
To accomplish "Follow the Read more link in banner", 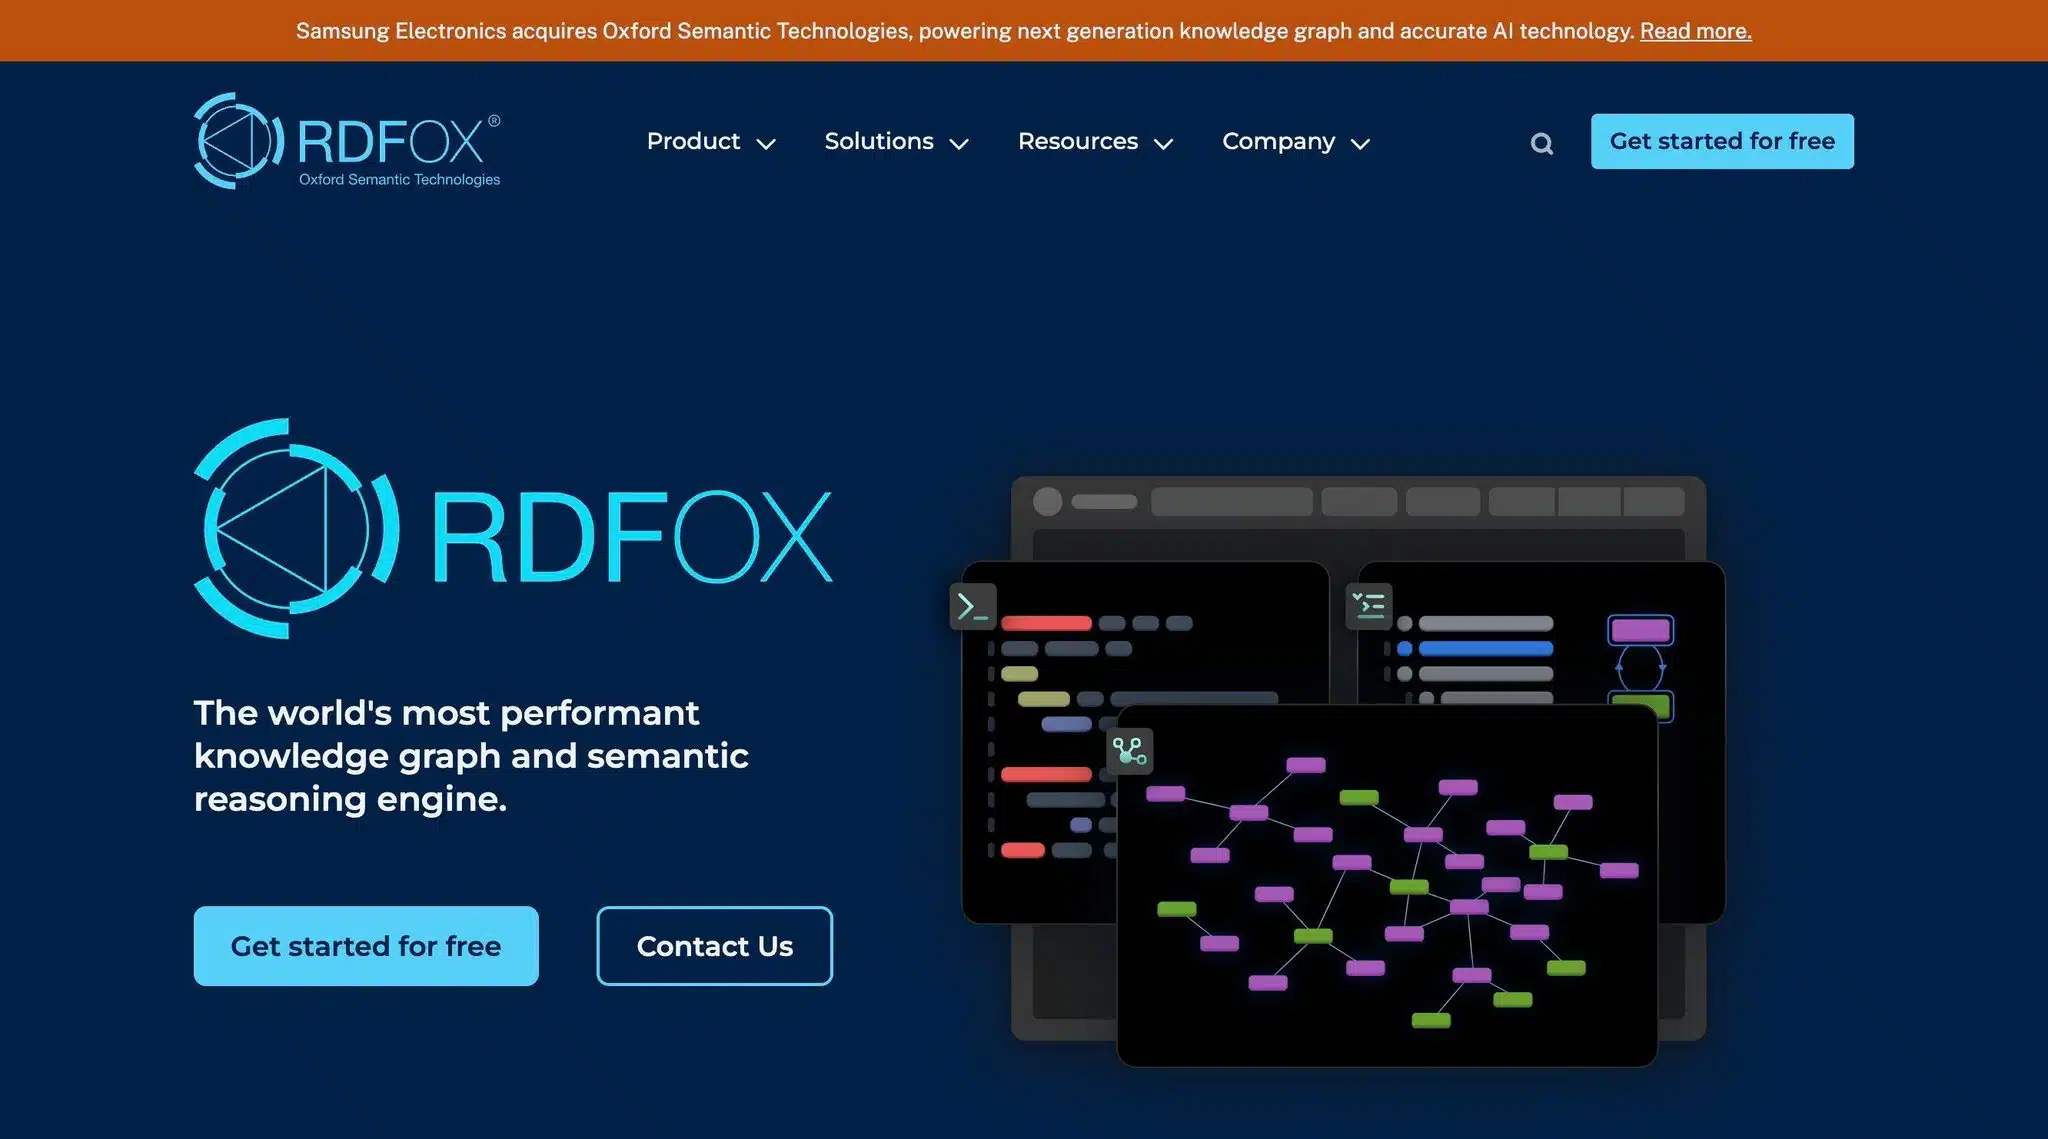I will [x=1695, y=31].
